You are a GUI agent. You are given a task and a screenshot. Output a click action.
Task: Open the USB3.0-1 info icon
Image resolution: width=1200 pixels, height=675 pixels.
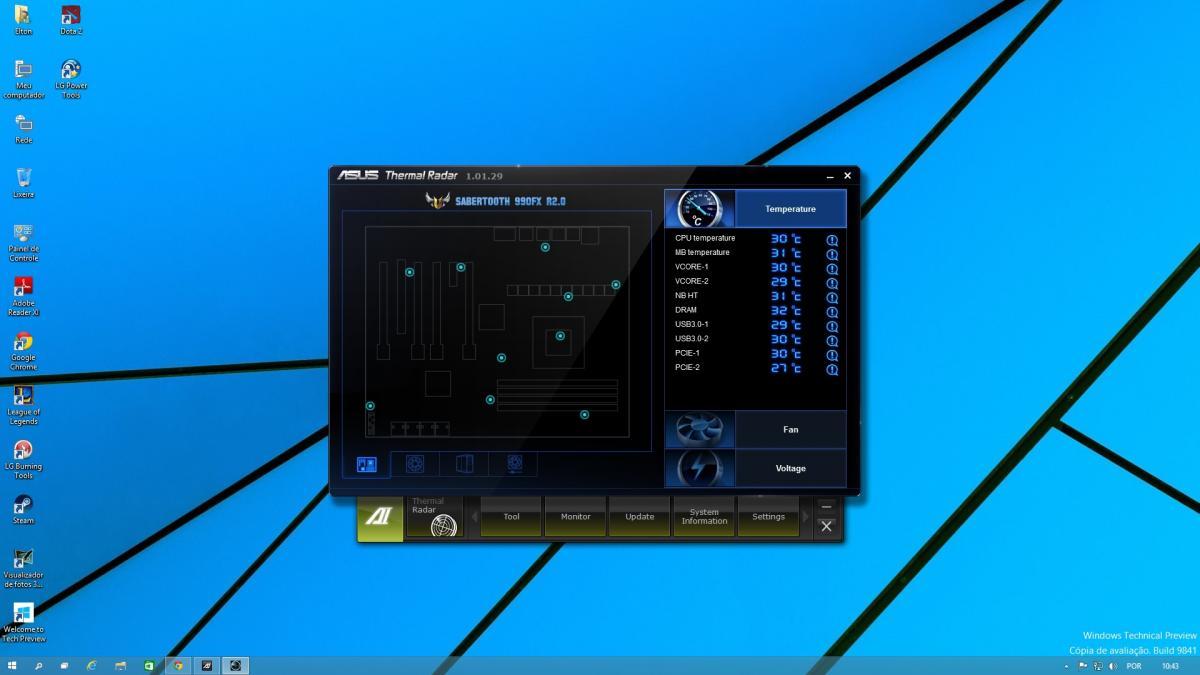pyautogui.click(x=832, y=326)
